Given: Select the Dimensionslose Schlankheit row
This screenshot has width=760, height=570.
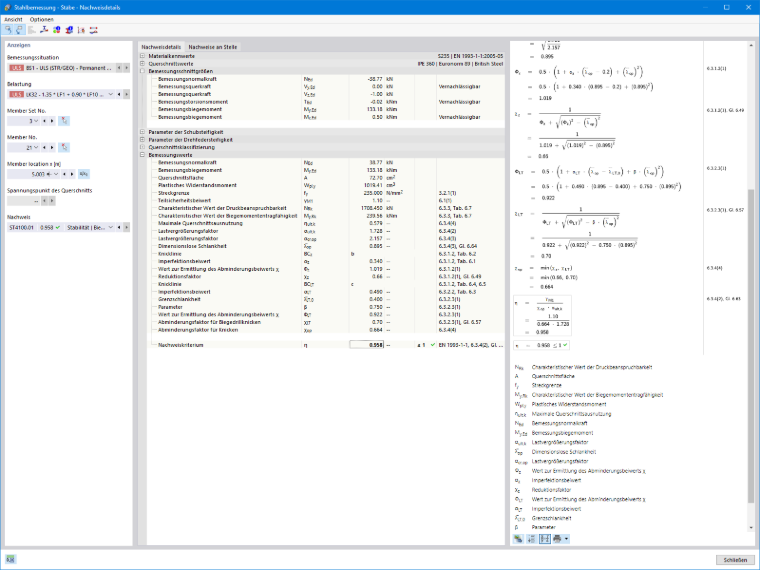Looking at the screenshot, I should click(326, 246).
